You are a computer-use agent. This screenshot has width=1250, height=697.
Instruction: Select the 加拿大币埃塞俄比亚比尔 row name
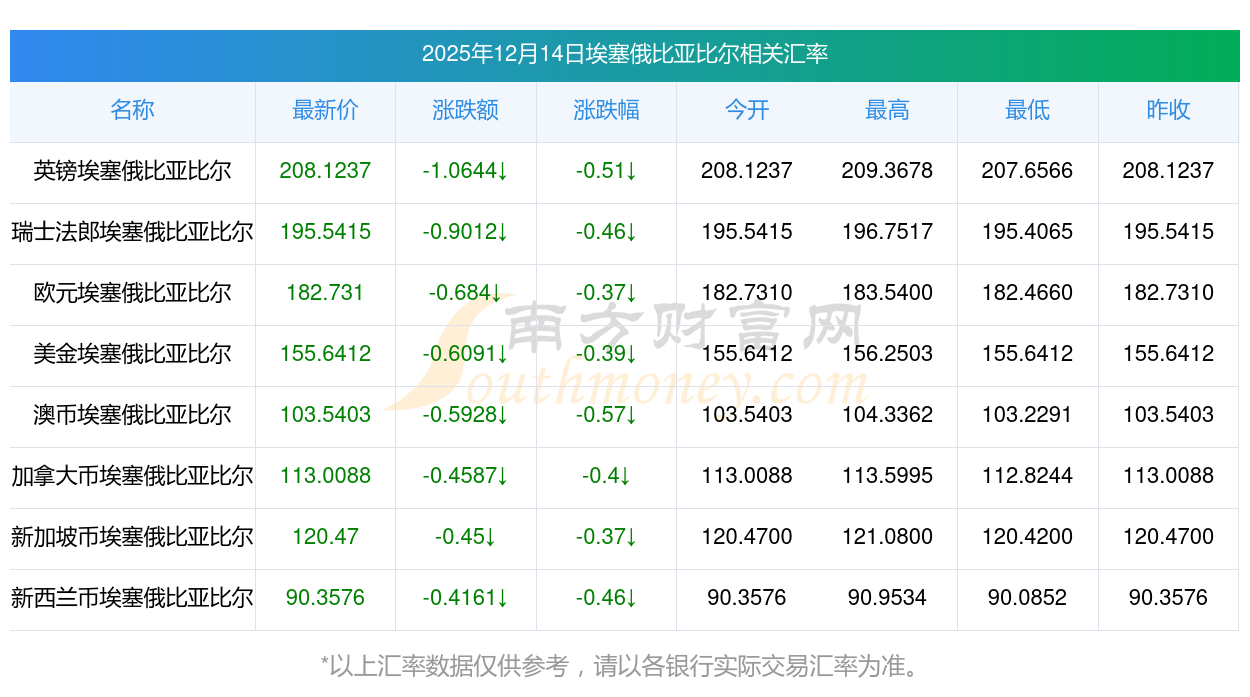click(132, 476)
